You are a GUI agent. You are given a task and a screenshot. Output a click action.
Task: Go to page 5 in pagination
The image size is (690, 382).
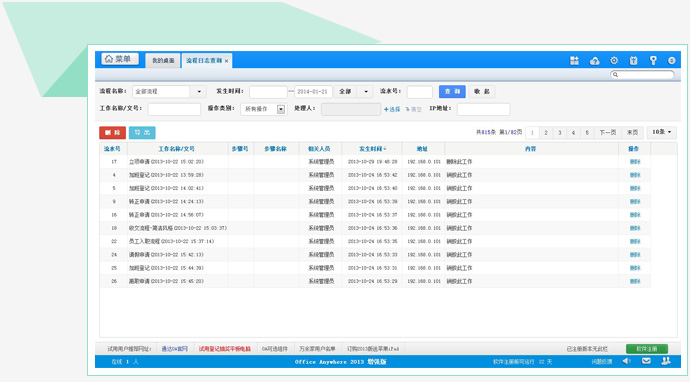point(587,132)
